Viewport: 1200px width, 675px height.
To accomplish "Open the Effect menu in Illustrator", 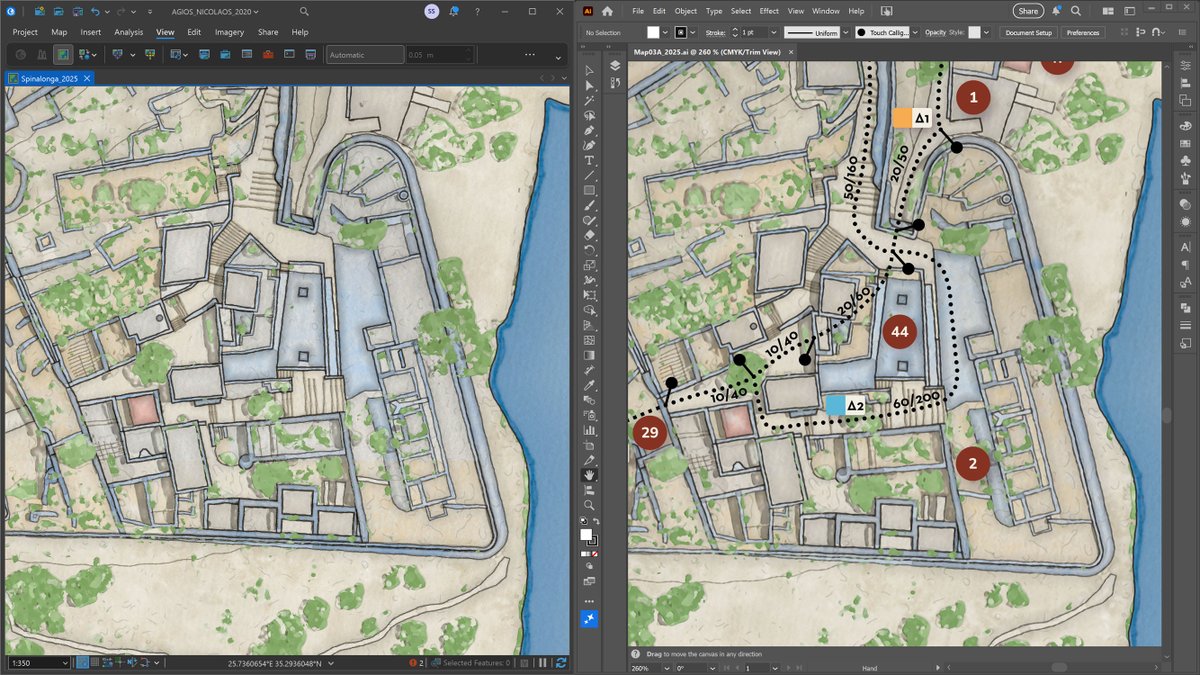I will pyautogui.click(x=767, y=11).
